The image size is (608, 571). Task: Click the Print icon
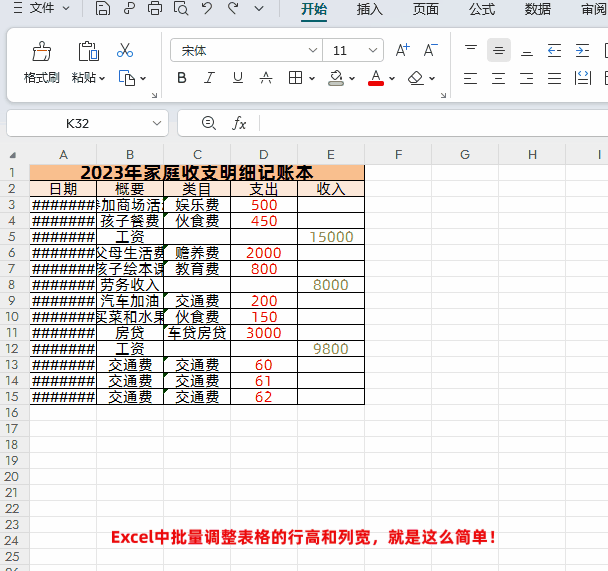click(155, 8)
